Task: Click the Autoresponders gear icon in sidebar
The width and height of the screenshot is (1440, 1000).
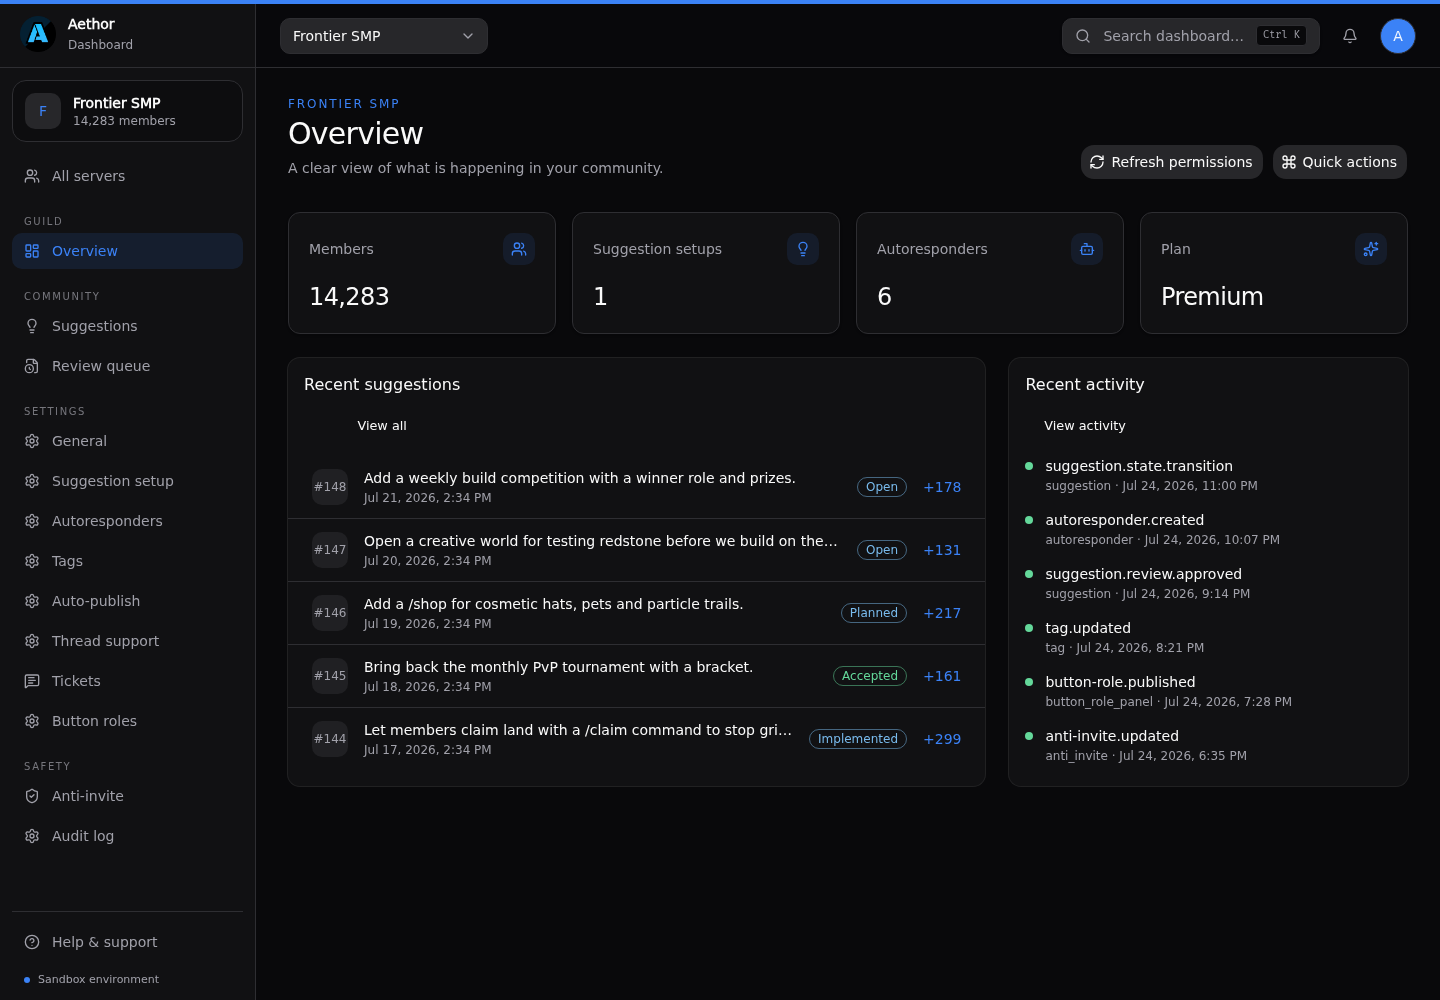Action: click(32, 521)
